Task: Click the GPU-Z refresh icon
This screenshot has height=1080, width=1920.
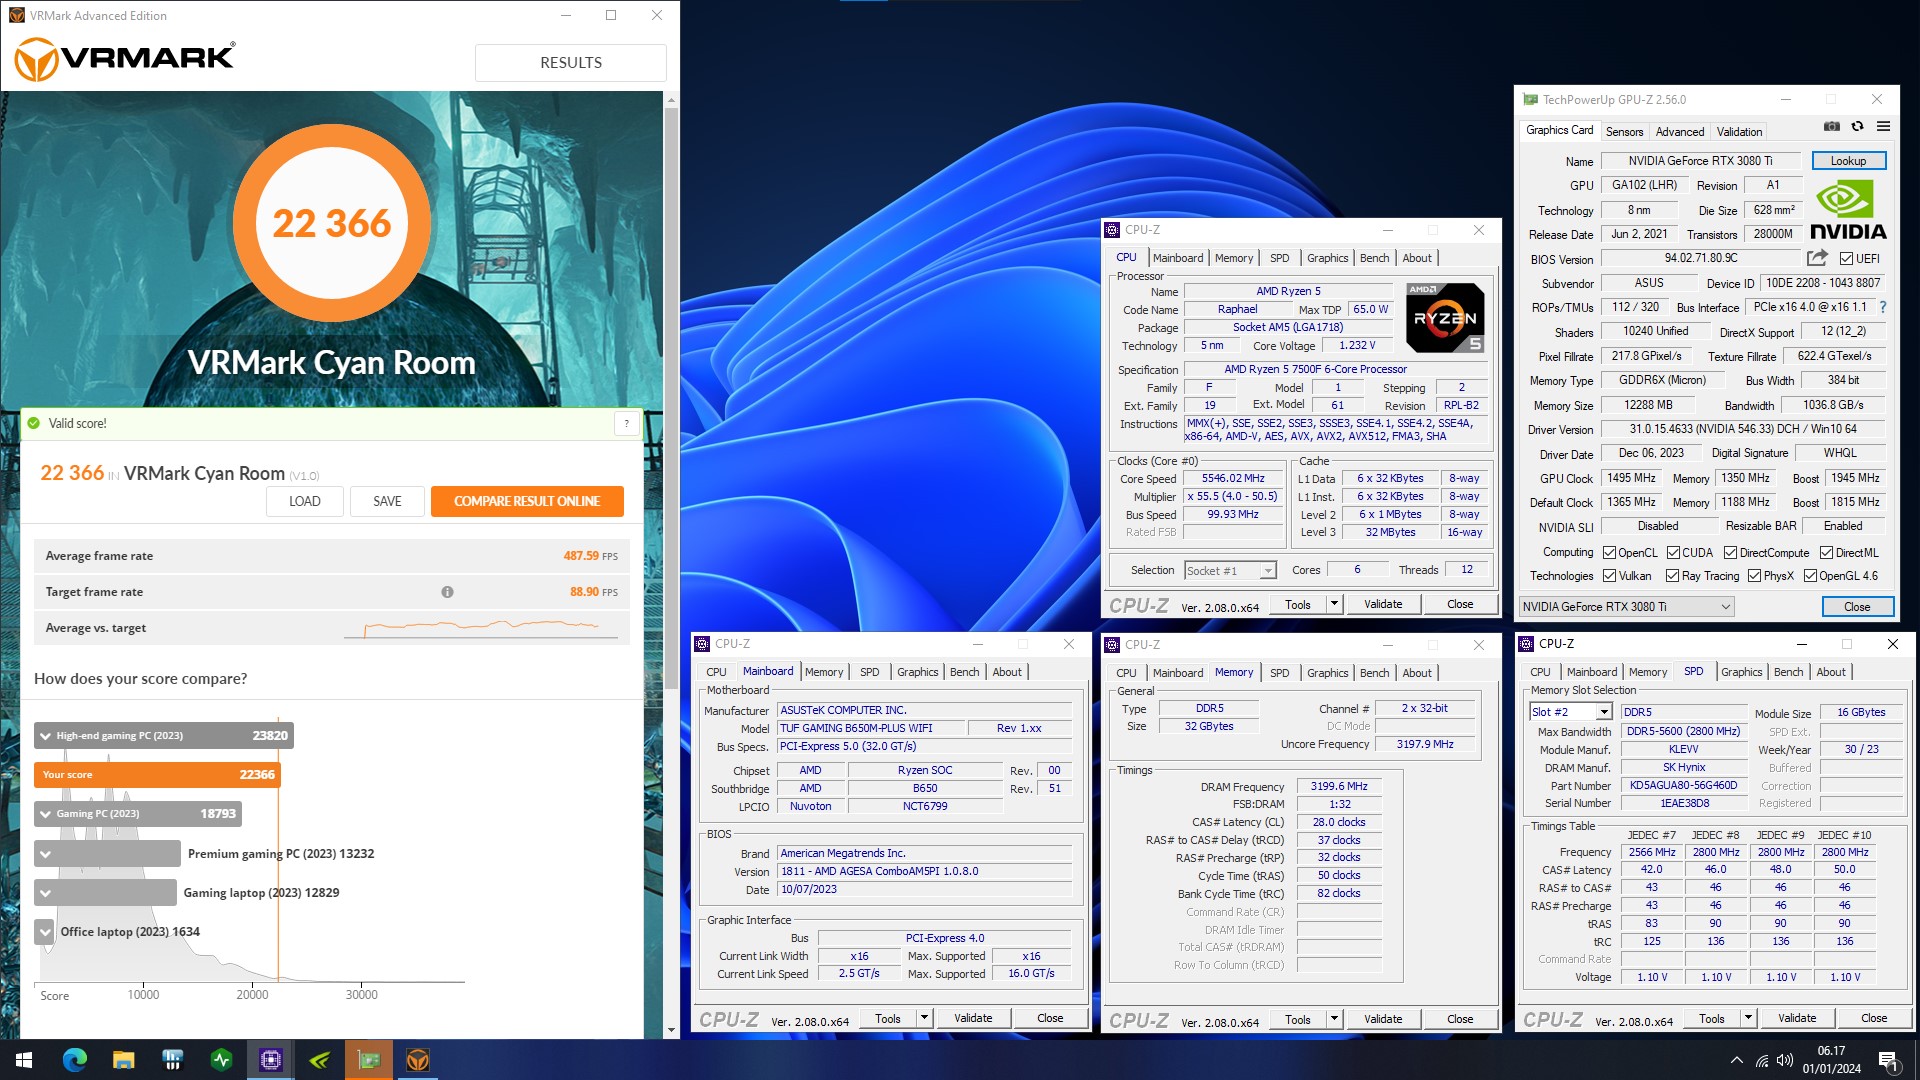Action: (1857, 127)
